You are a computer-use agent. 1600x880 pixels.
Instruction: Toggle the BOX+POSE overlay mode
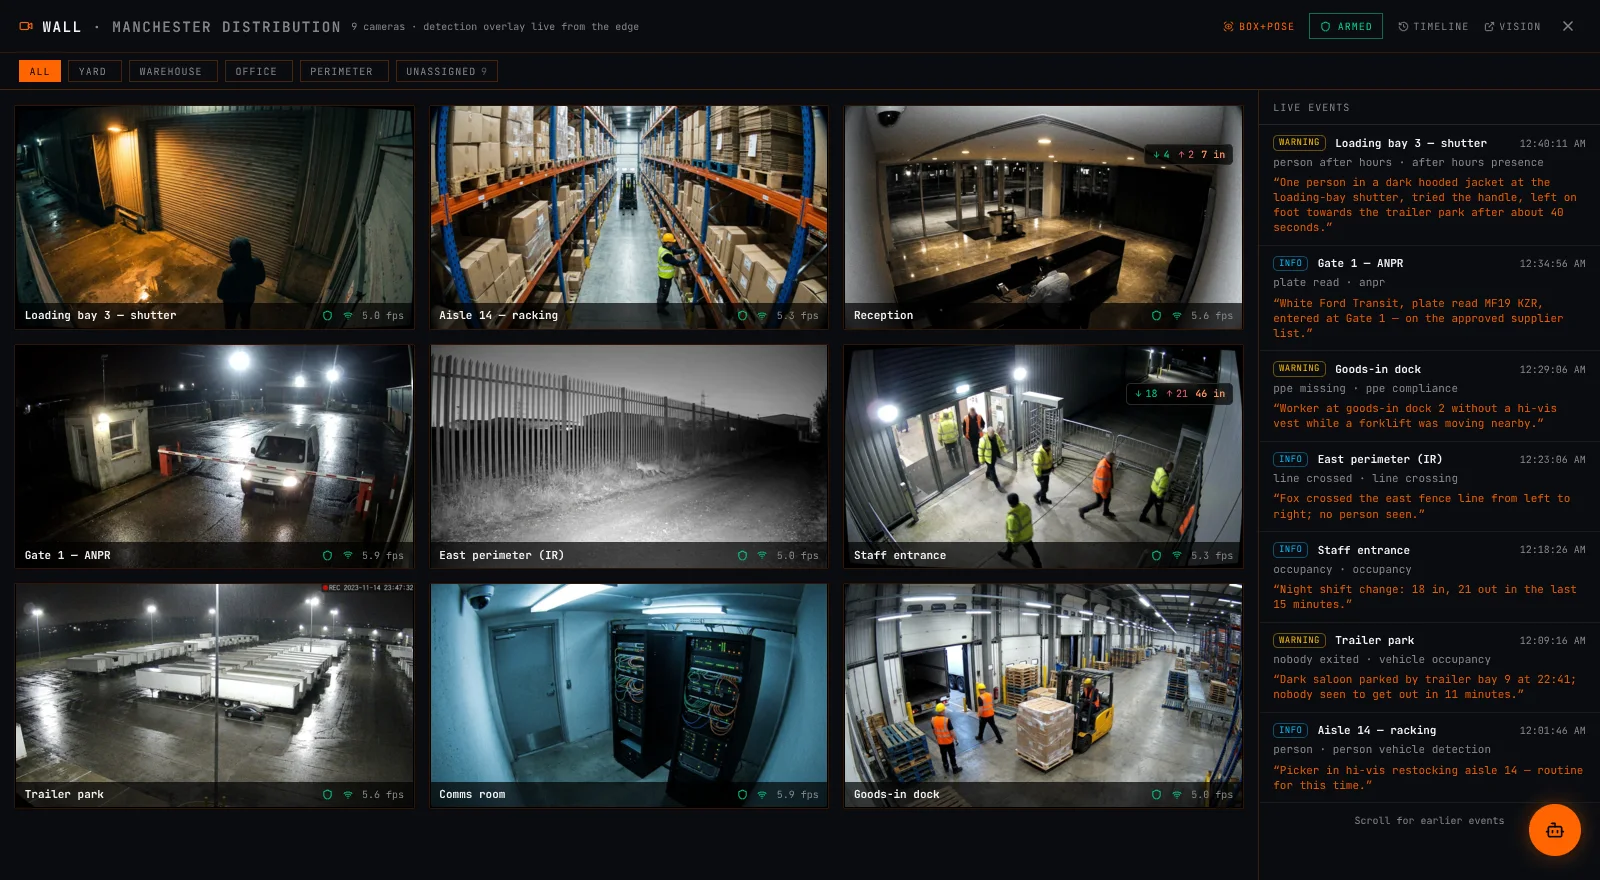coord(1259,27)
